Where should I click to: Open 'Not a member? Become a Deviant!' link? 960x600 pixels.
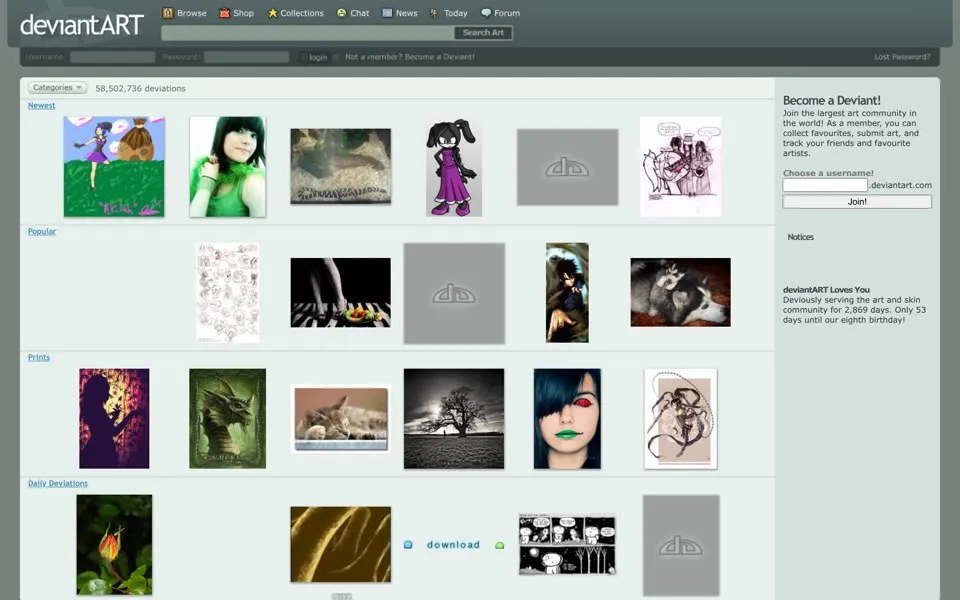pos(410,57)
